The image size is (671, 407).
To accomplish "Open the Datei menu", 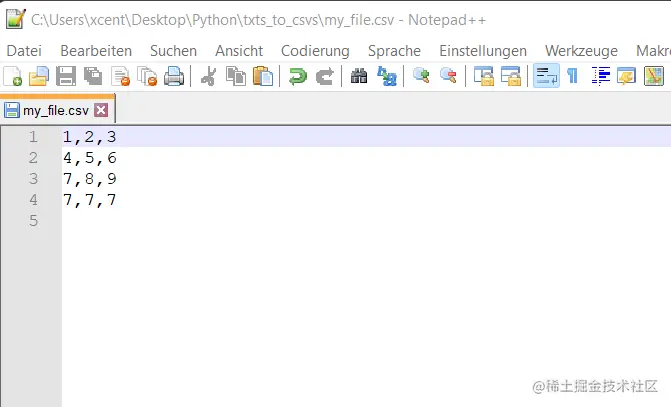I will tap(24, 51).
